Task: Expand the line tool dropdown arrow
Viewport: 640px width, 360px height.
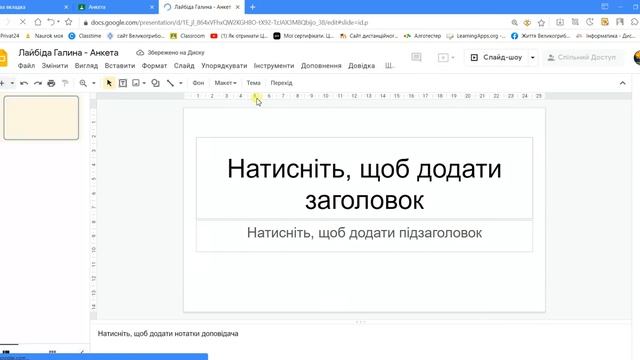Action: click(181, 83)
